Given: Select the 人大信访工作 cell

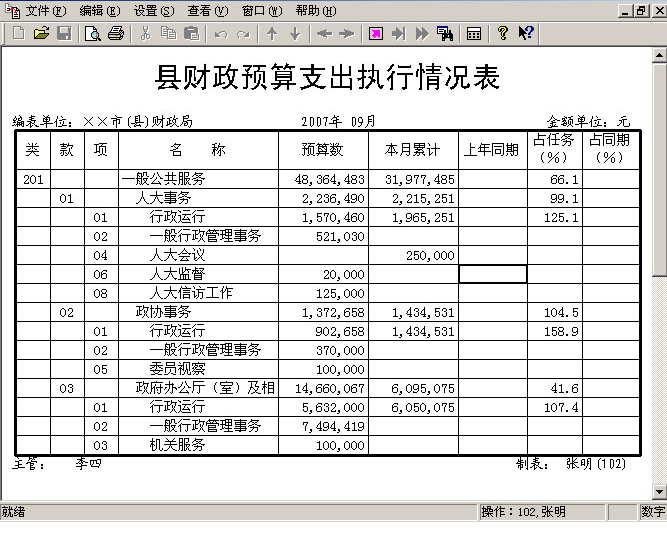Looking at the screenshot, I should 198,293.
